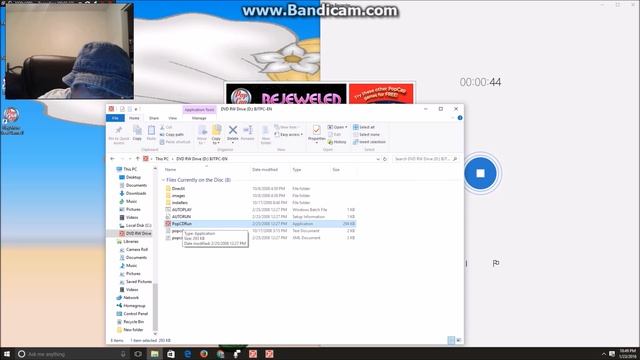Viewport: 640px width, 360px height.
Task: Click the Cortana Ask me anything box
Action: point(73,354)
